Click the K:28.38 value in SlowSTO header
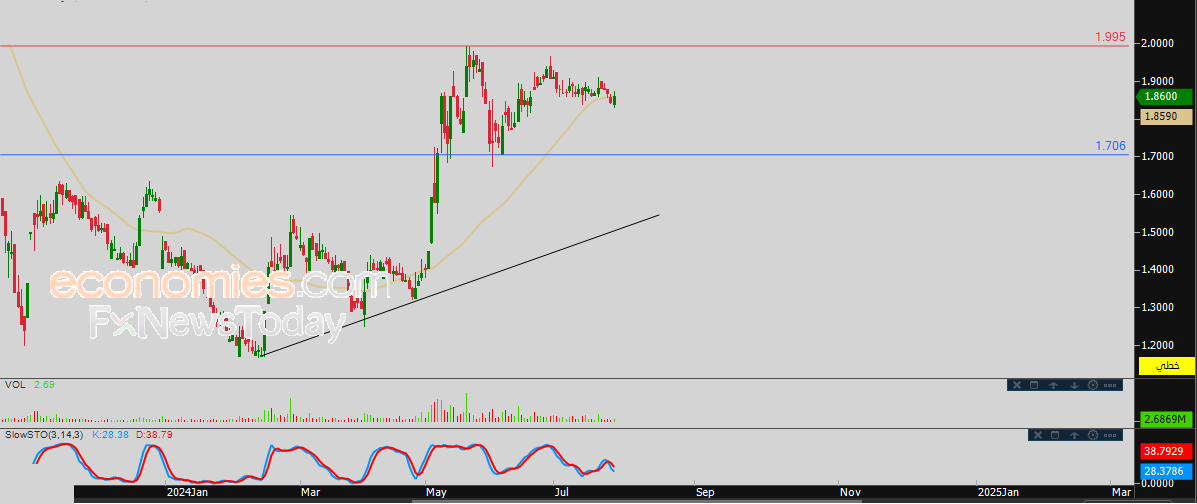This screenshot has height=504, width=1197. (x=111, y=434)
